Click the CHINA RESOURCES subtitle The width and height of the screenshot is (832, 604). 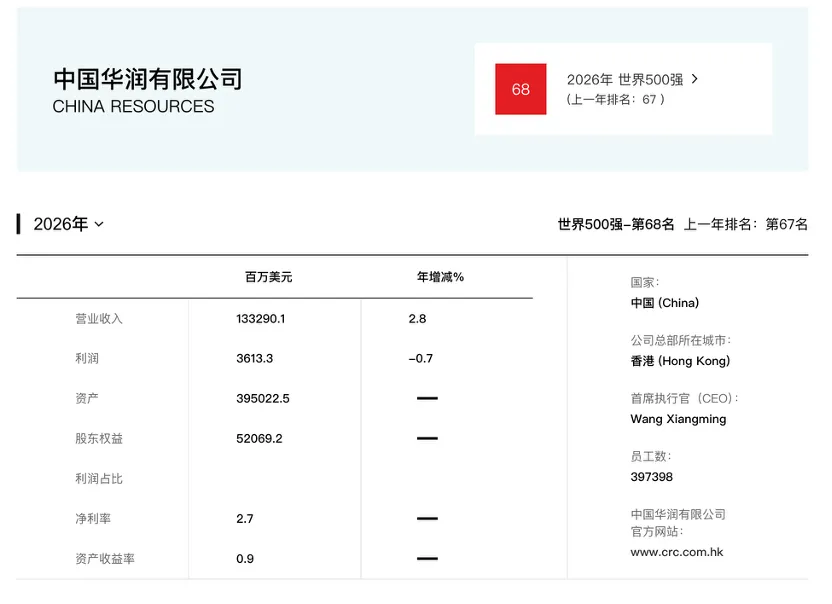[x=133, y=106]
